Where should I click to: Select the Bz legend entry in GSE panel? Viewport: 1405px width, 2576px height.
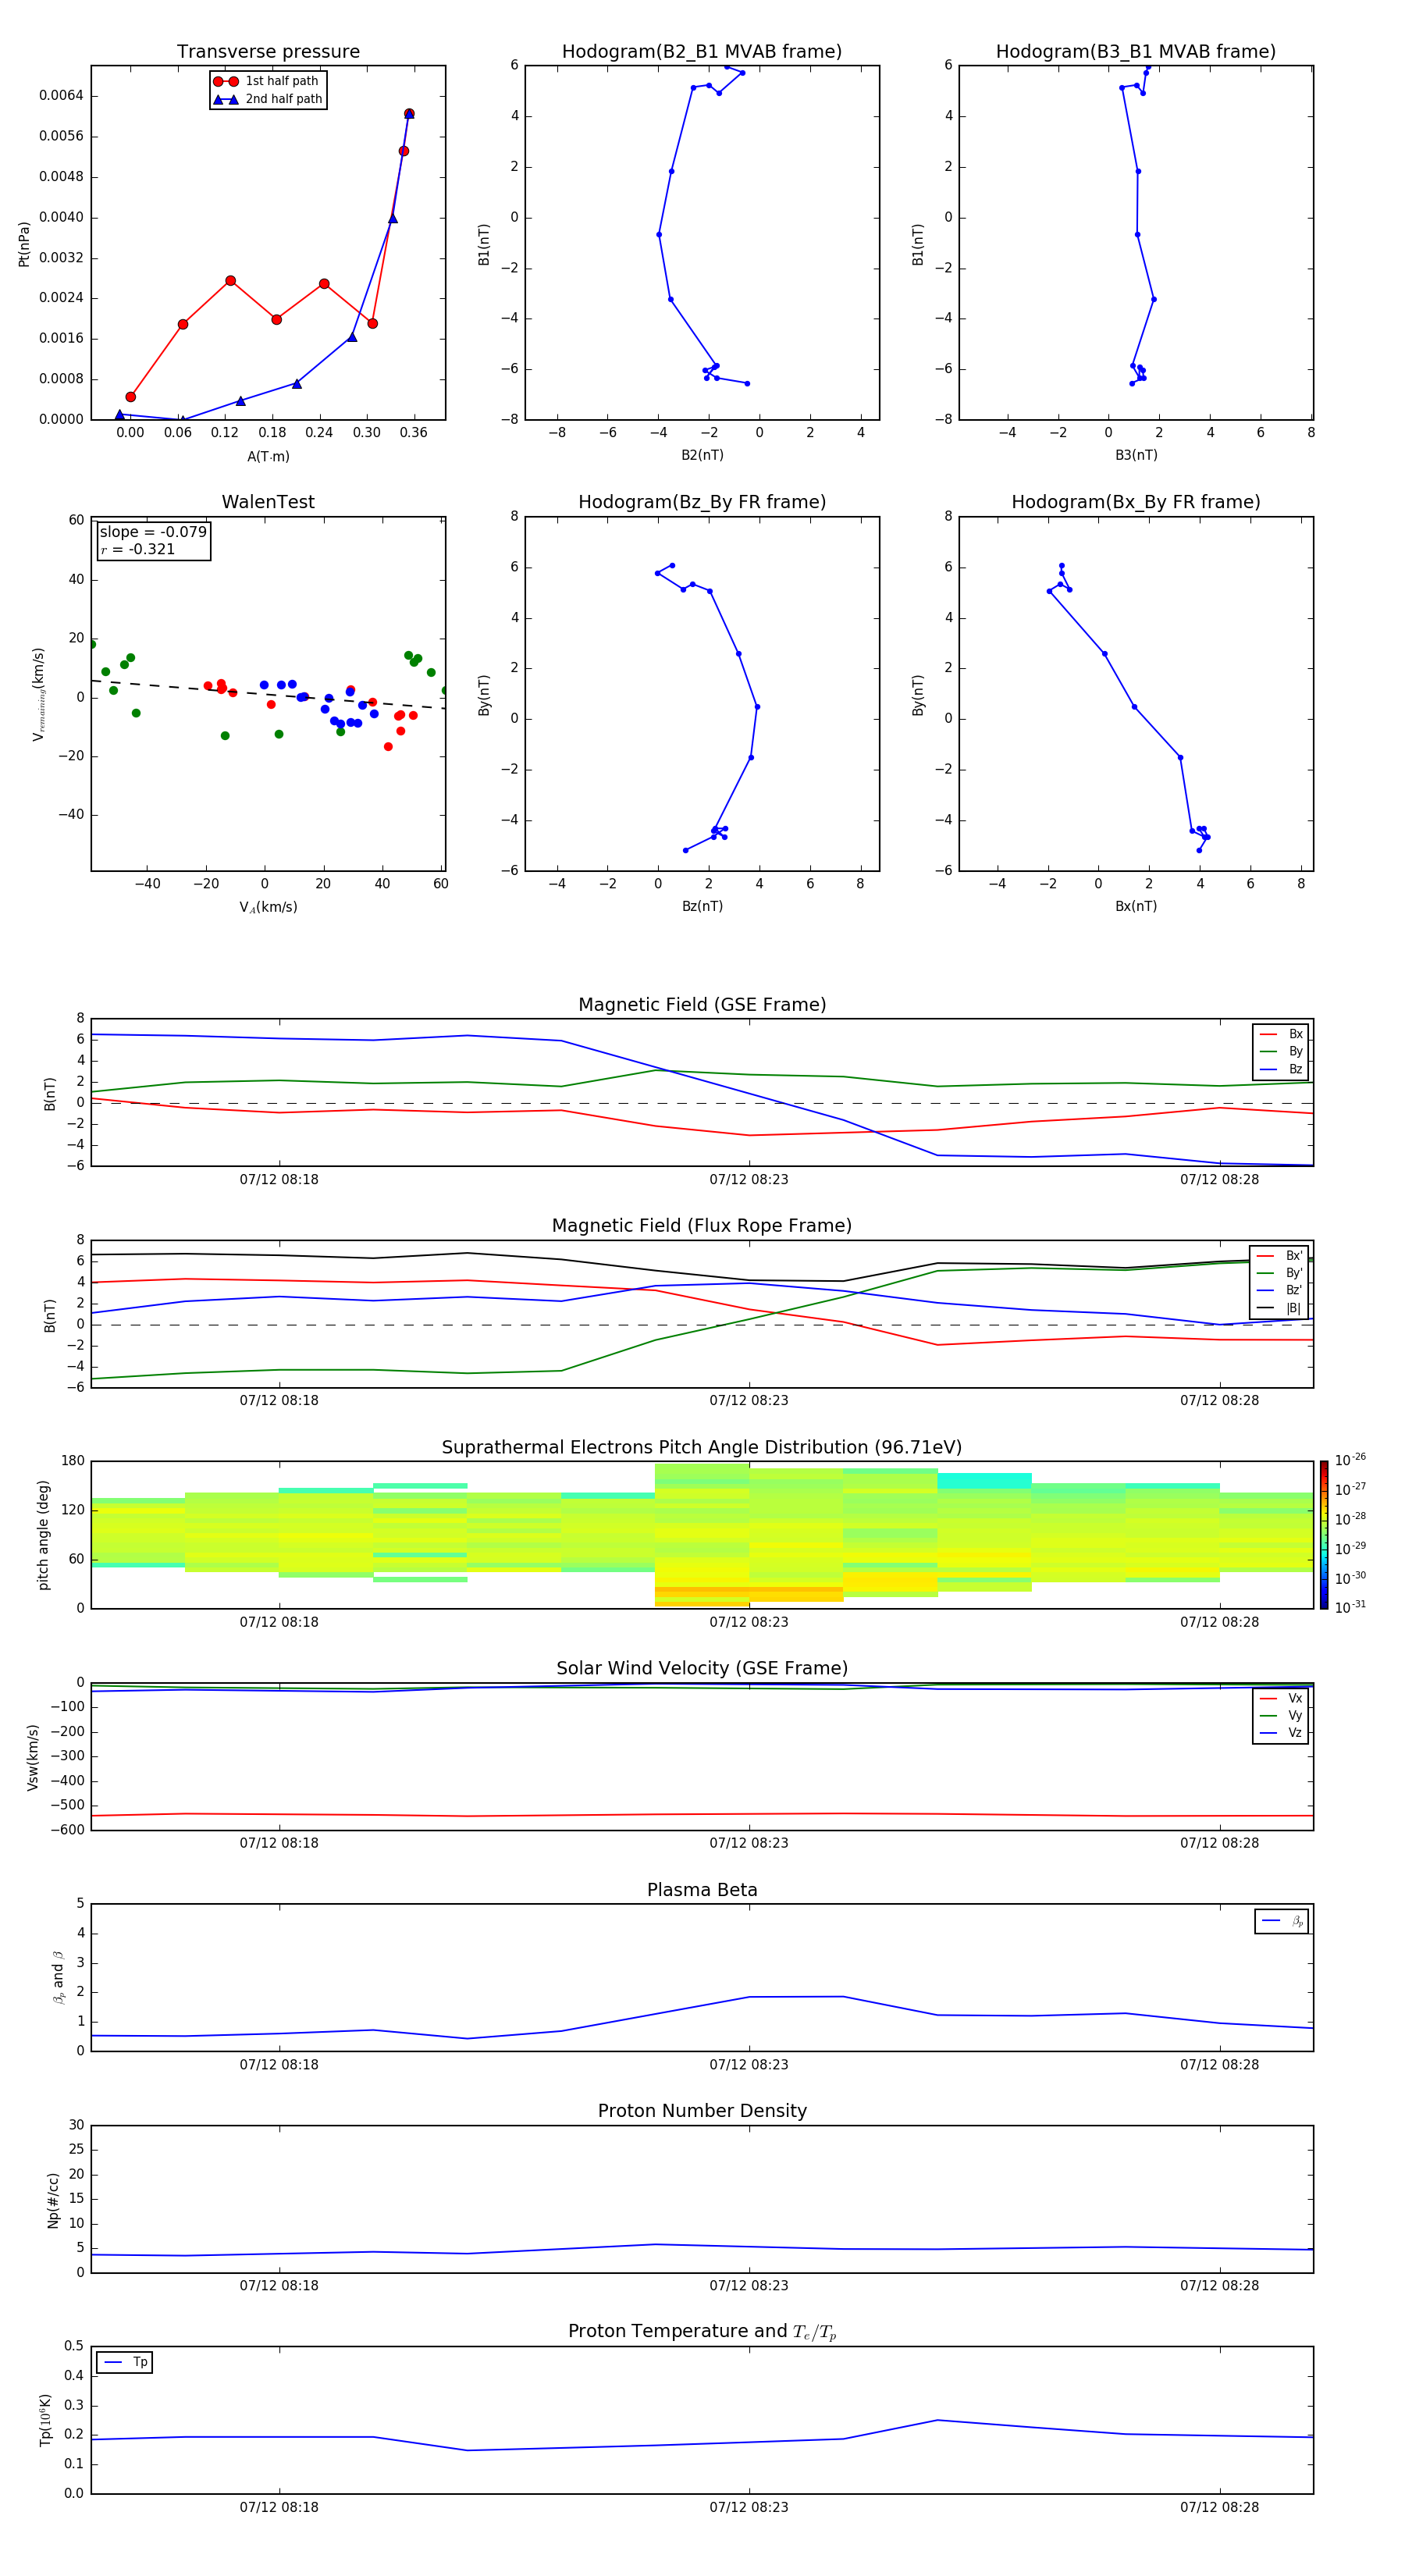[1281, 1069]
